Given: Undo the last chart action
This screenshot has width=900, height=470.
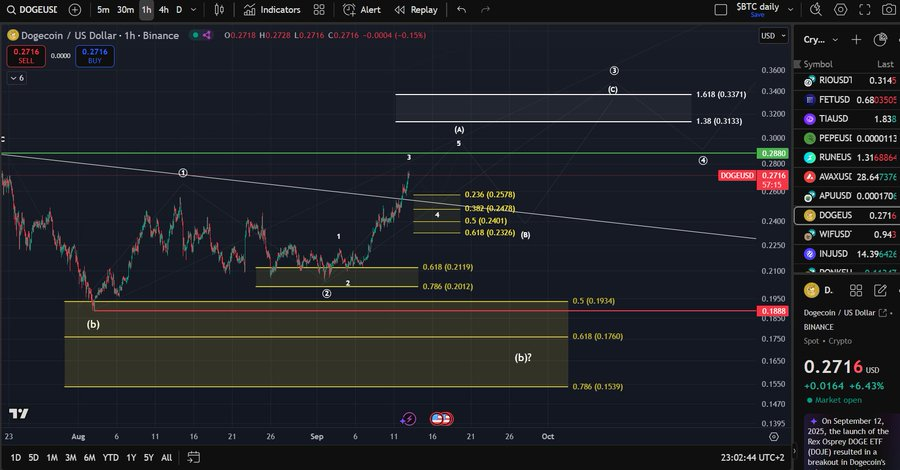Looking at the screenshot, I should (461, 10).
